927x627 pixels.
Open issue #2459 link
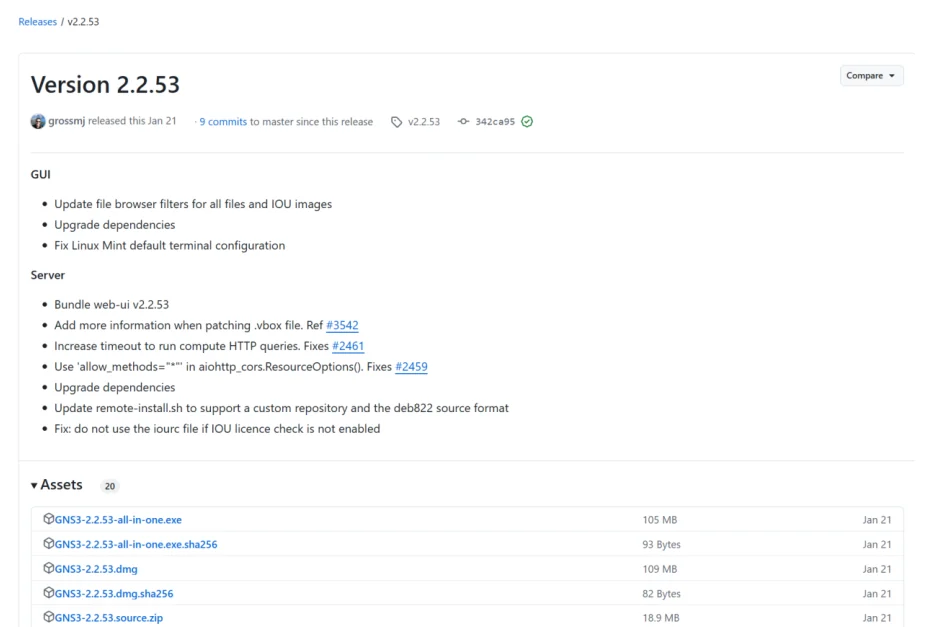tap(411, 366)
